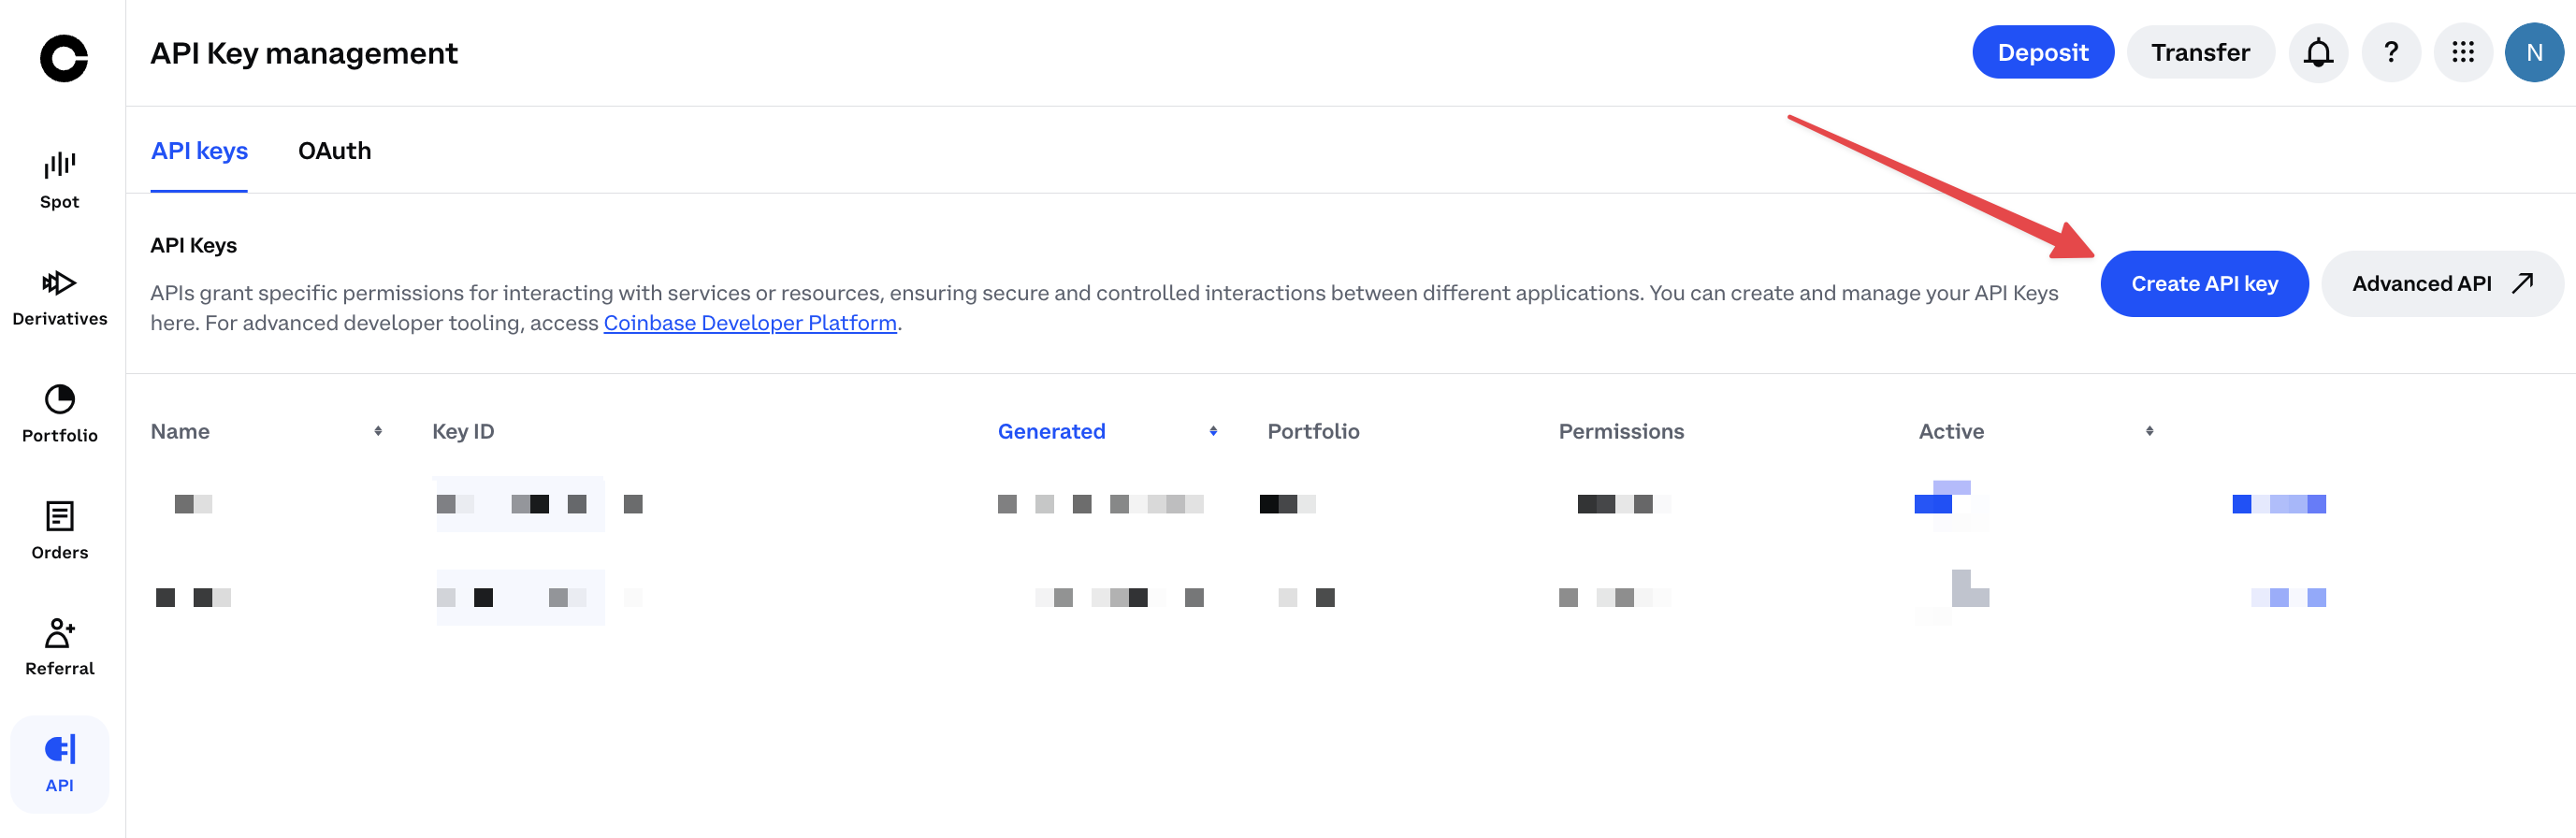Switch to the API keys tab
Viewport: 2576px width, 838px height.
tap(199, 151)
